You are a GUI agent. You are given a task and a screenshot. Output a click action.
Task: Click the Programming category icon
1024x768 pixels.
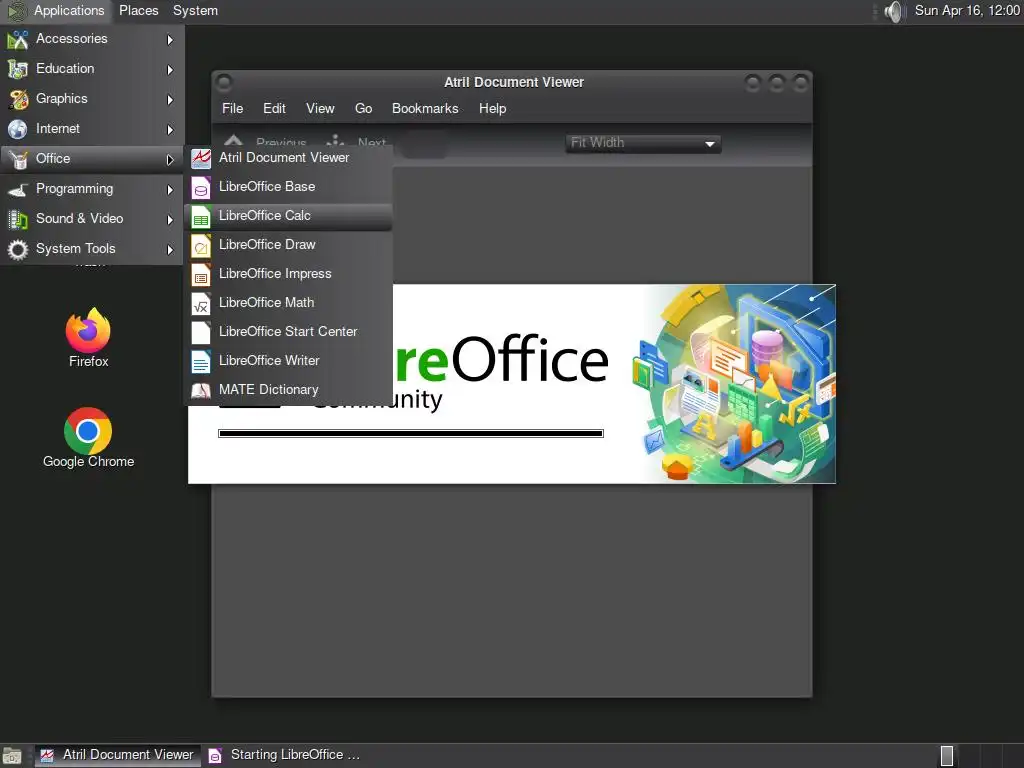(18, 189)
